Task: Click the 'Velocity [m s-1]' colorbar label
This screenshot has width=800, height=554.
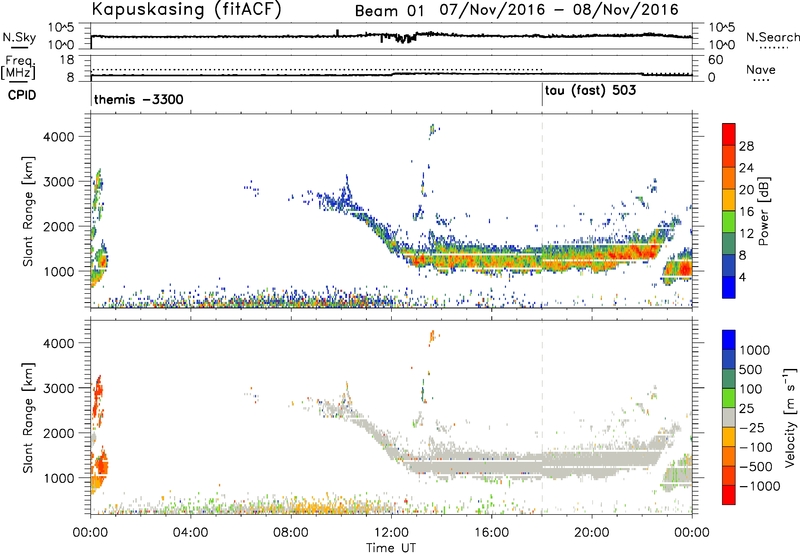Action: pyautogui.click(x=790, y=417)
